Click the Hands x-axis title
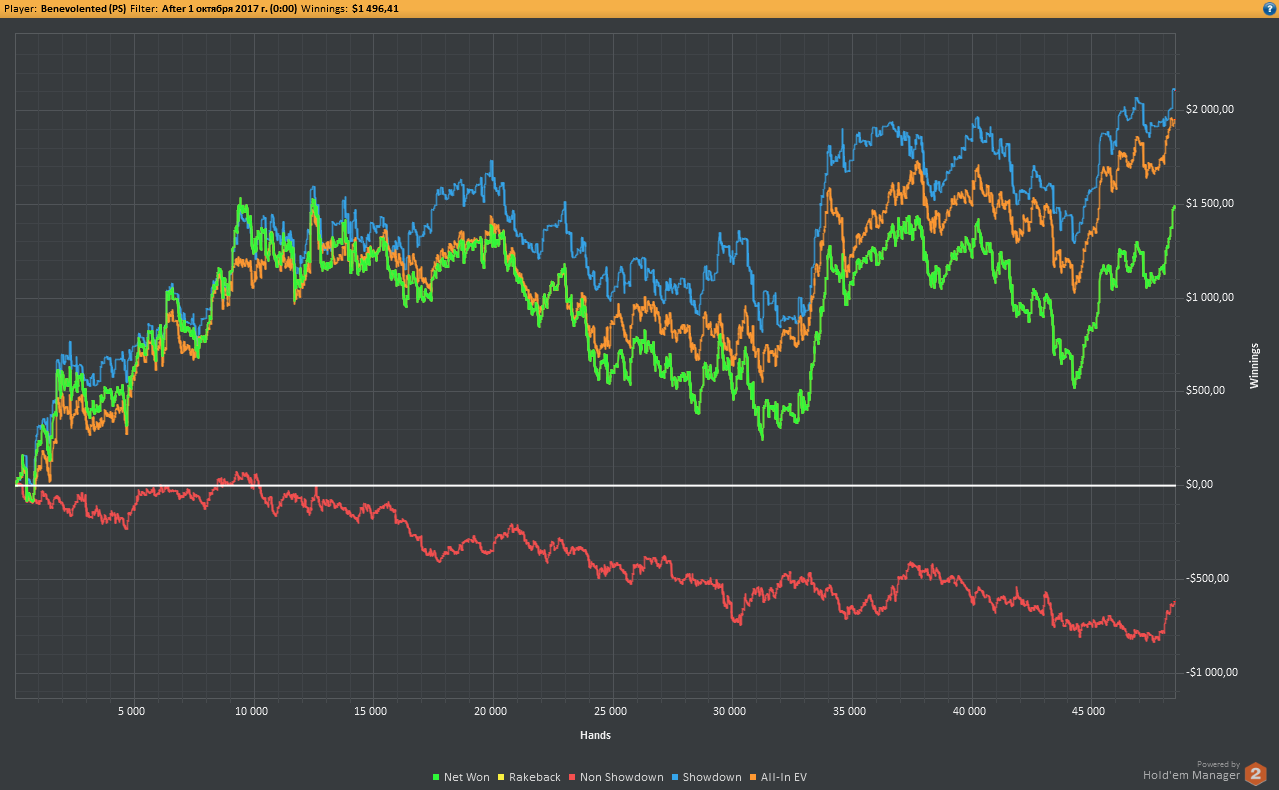The image size is (1279, 790). click(x=595, y=735)
